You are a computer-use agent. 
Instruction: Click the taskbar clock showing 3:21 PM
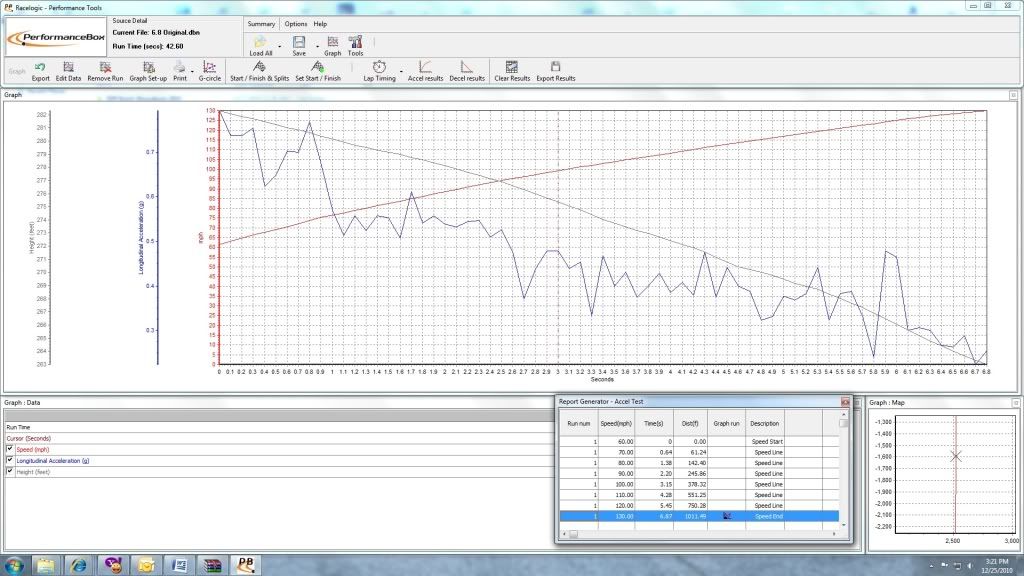point(997,566)
